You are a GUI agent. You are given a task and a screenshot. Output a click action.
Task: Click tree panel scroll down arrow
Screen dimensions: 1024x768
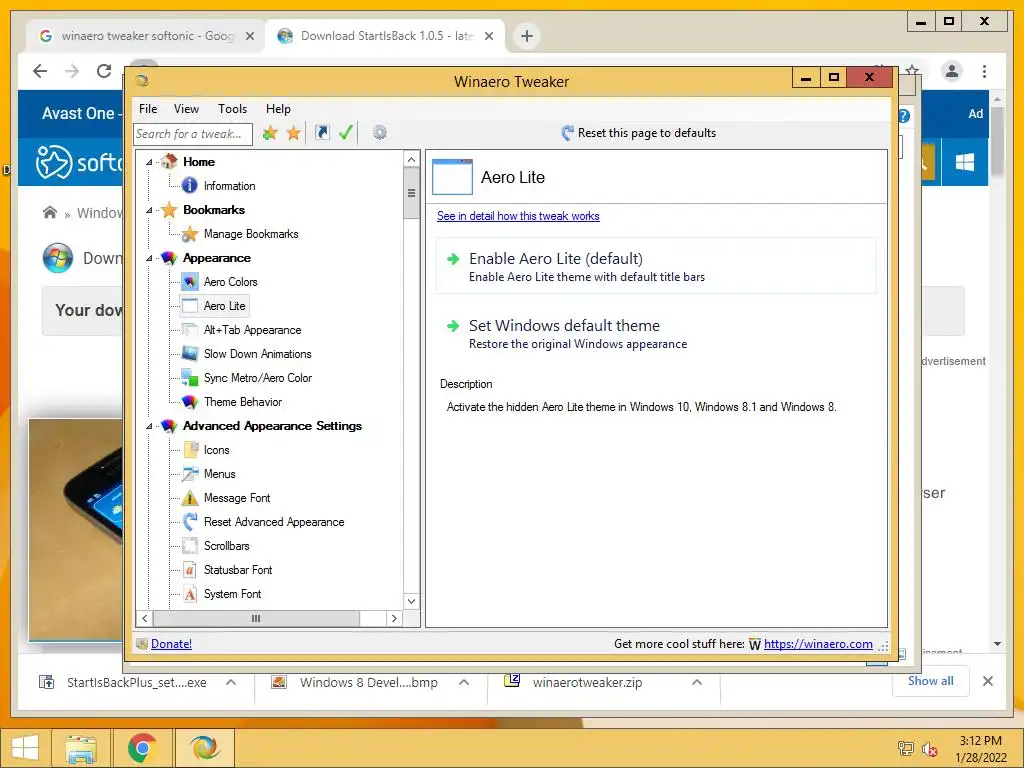coord(411,601)
